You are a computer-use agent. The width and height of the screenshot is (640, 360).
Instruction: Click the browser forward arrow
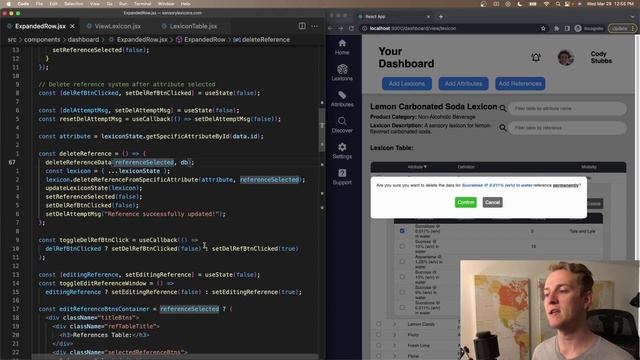coord(341,28)
